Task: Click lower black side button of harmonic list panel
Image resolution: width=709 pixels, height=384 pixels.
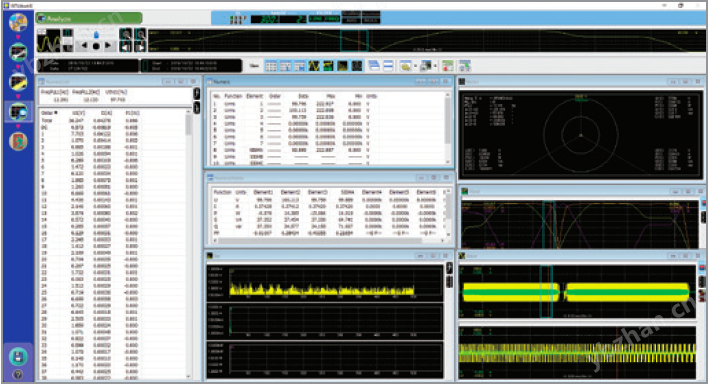Action: [197, 108]
